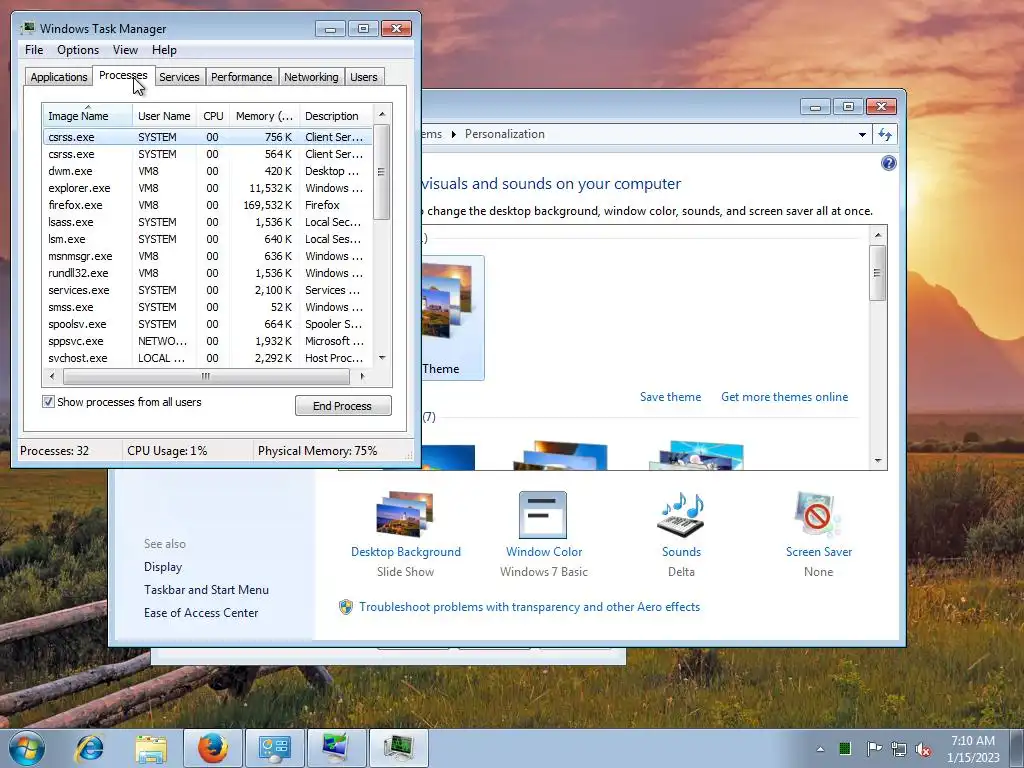The image size is (1024, 768).
Task: Open Troubleshoot transparency and Aero effects link
Action: 529,607
